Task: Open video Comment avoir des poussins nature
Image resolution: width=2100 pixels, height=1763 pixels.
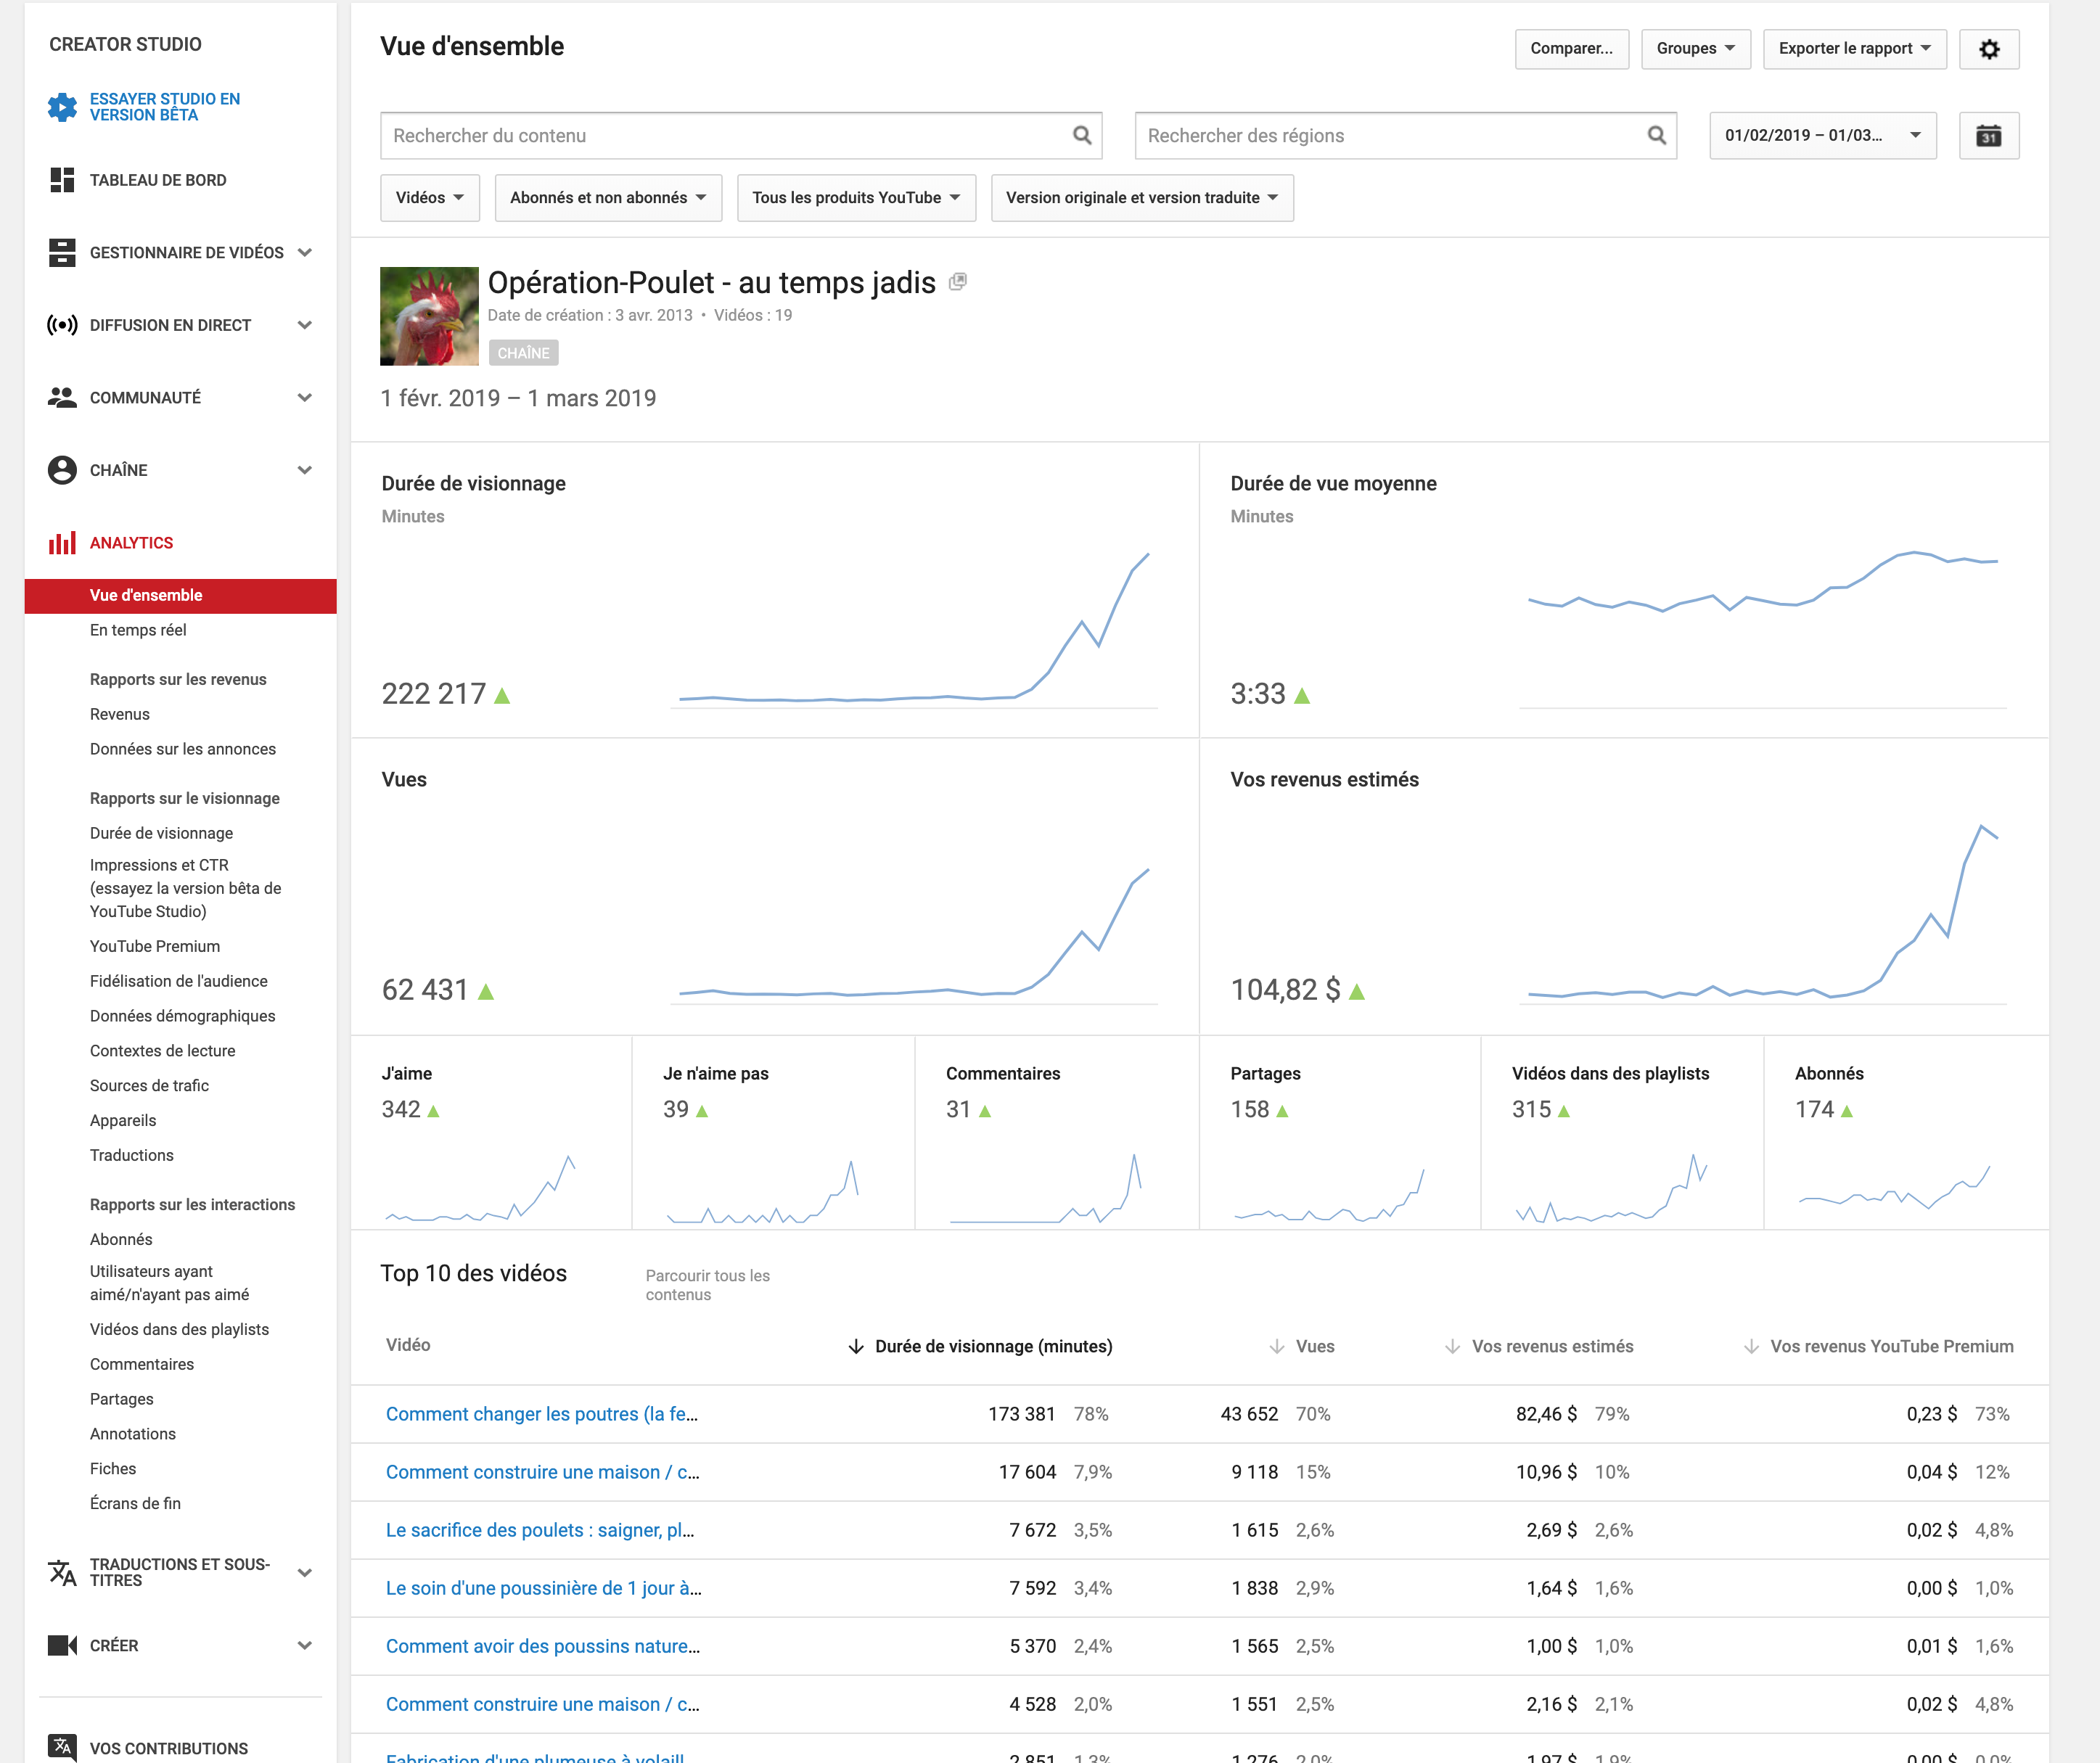Action: pos(543,1646)
